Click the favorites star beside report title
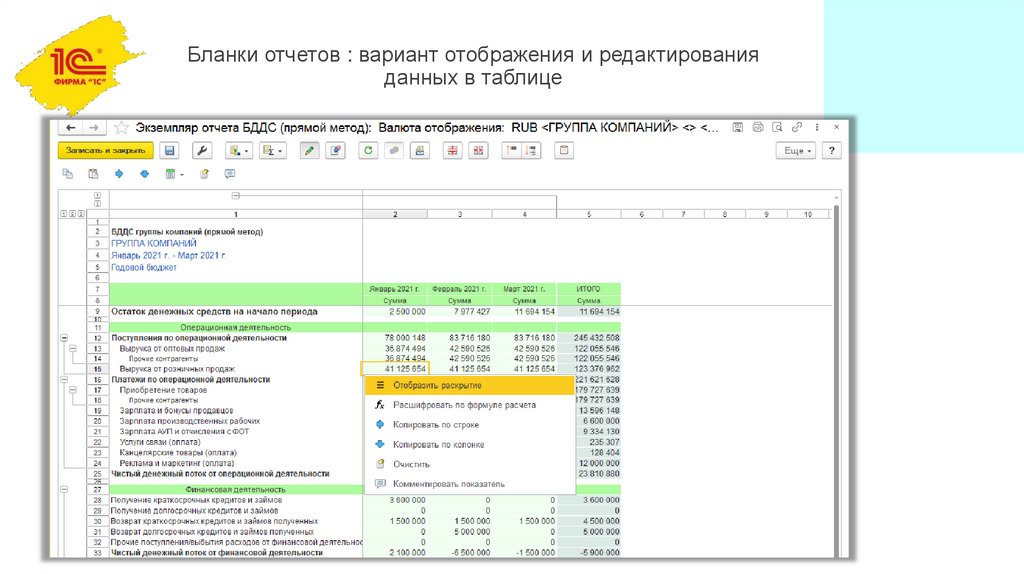Screen dimensions: 1024x574 [x=121, y=128]
